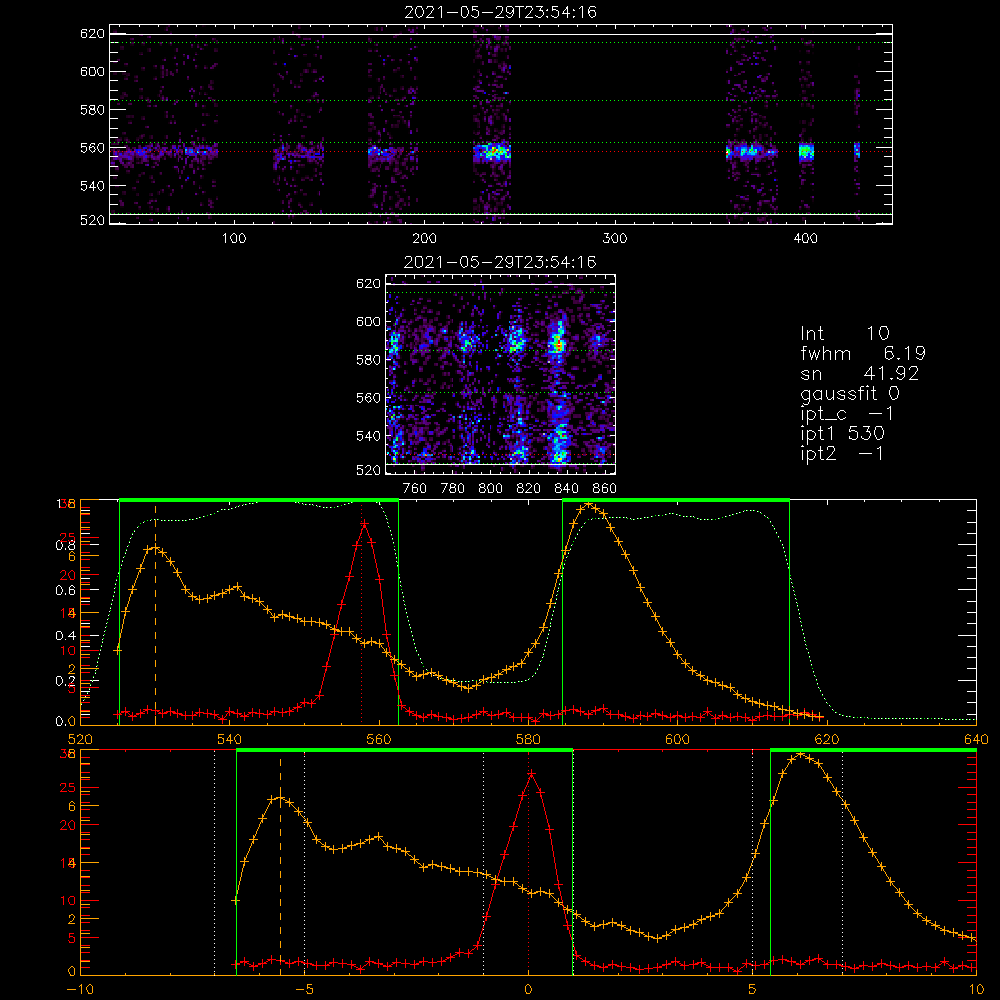Click x-axis label "-10" of the bottom plot

point(80,989)
